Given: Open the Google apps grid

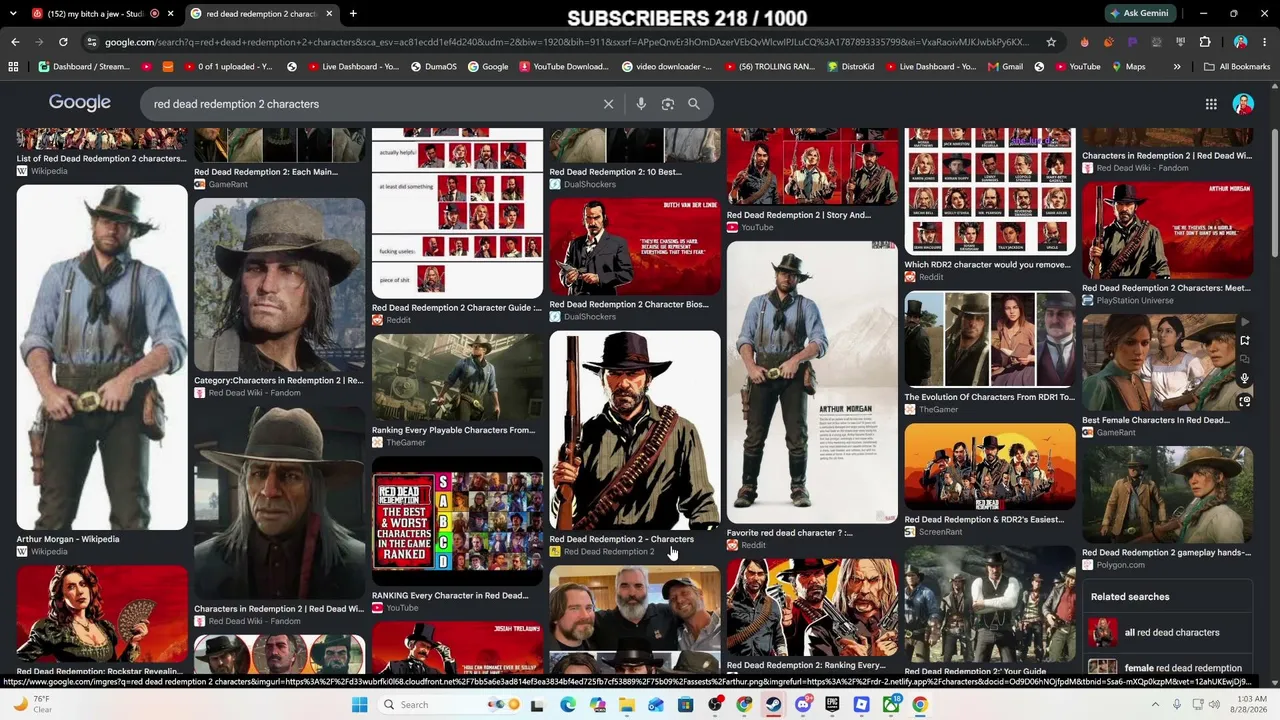Looking at the screenshot, I should 1211,104.
